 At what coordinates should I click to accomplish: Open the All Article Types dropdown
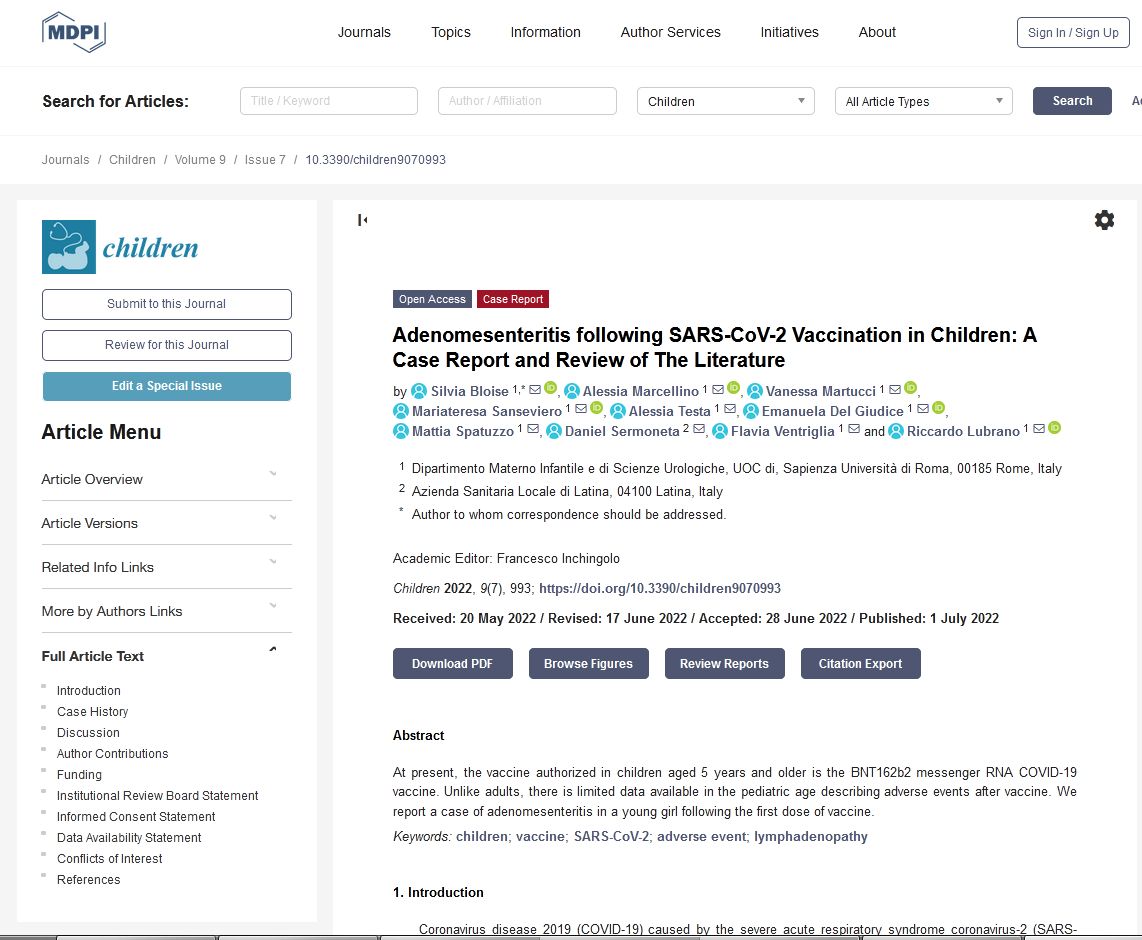(923, 101)
